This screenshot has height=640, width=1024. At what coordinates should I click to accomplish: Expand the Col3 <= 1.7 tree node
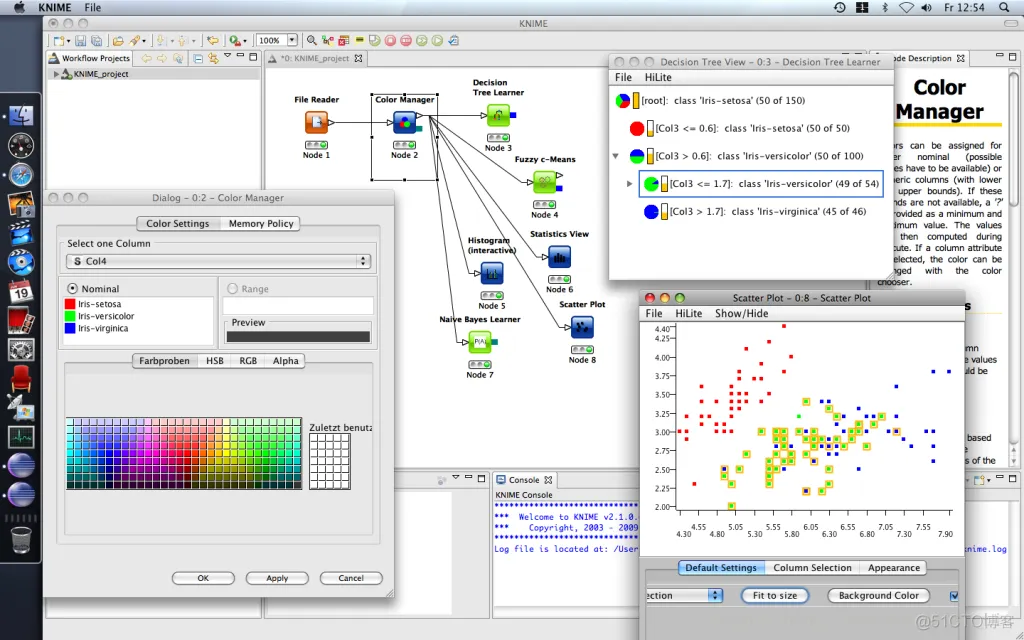[629, 184]
